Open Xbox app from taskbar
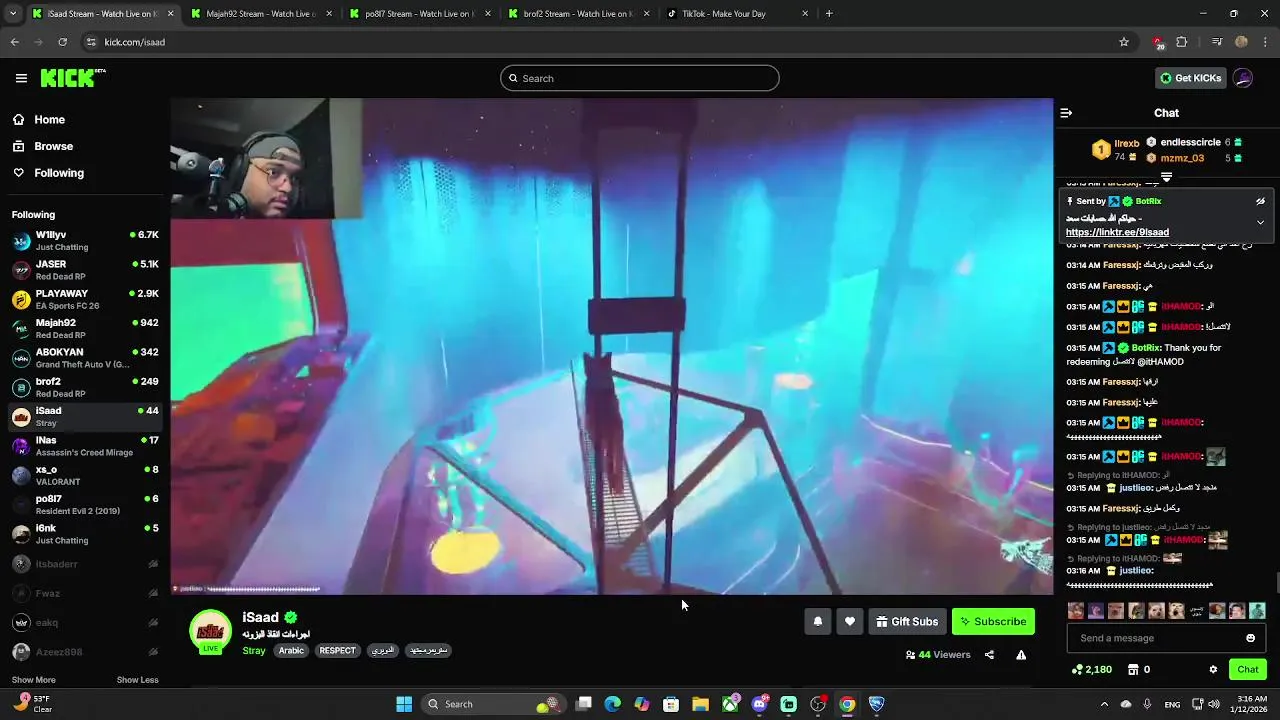This screenshot has height=720, width=1280. pos(731,704)
